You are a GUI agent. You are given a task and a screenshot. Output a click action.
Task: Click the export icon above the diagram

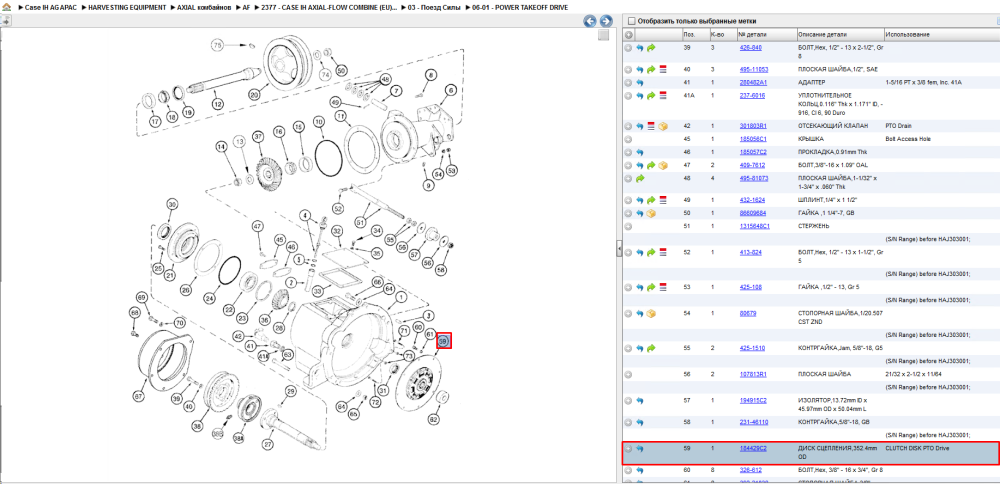tap(6, 21)
